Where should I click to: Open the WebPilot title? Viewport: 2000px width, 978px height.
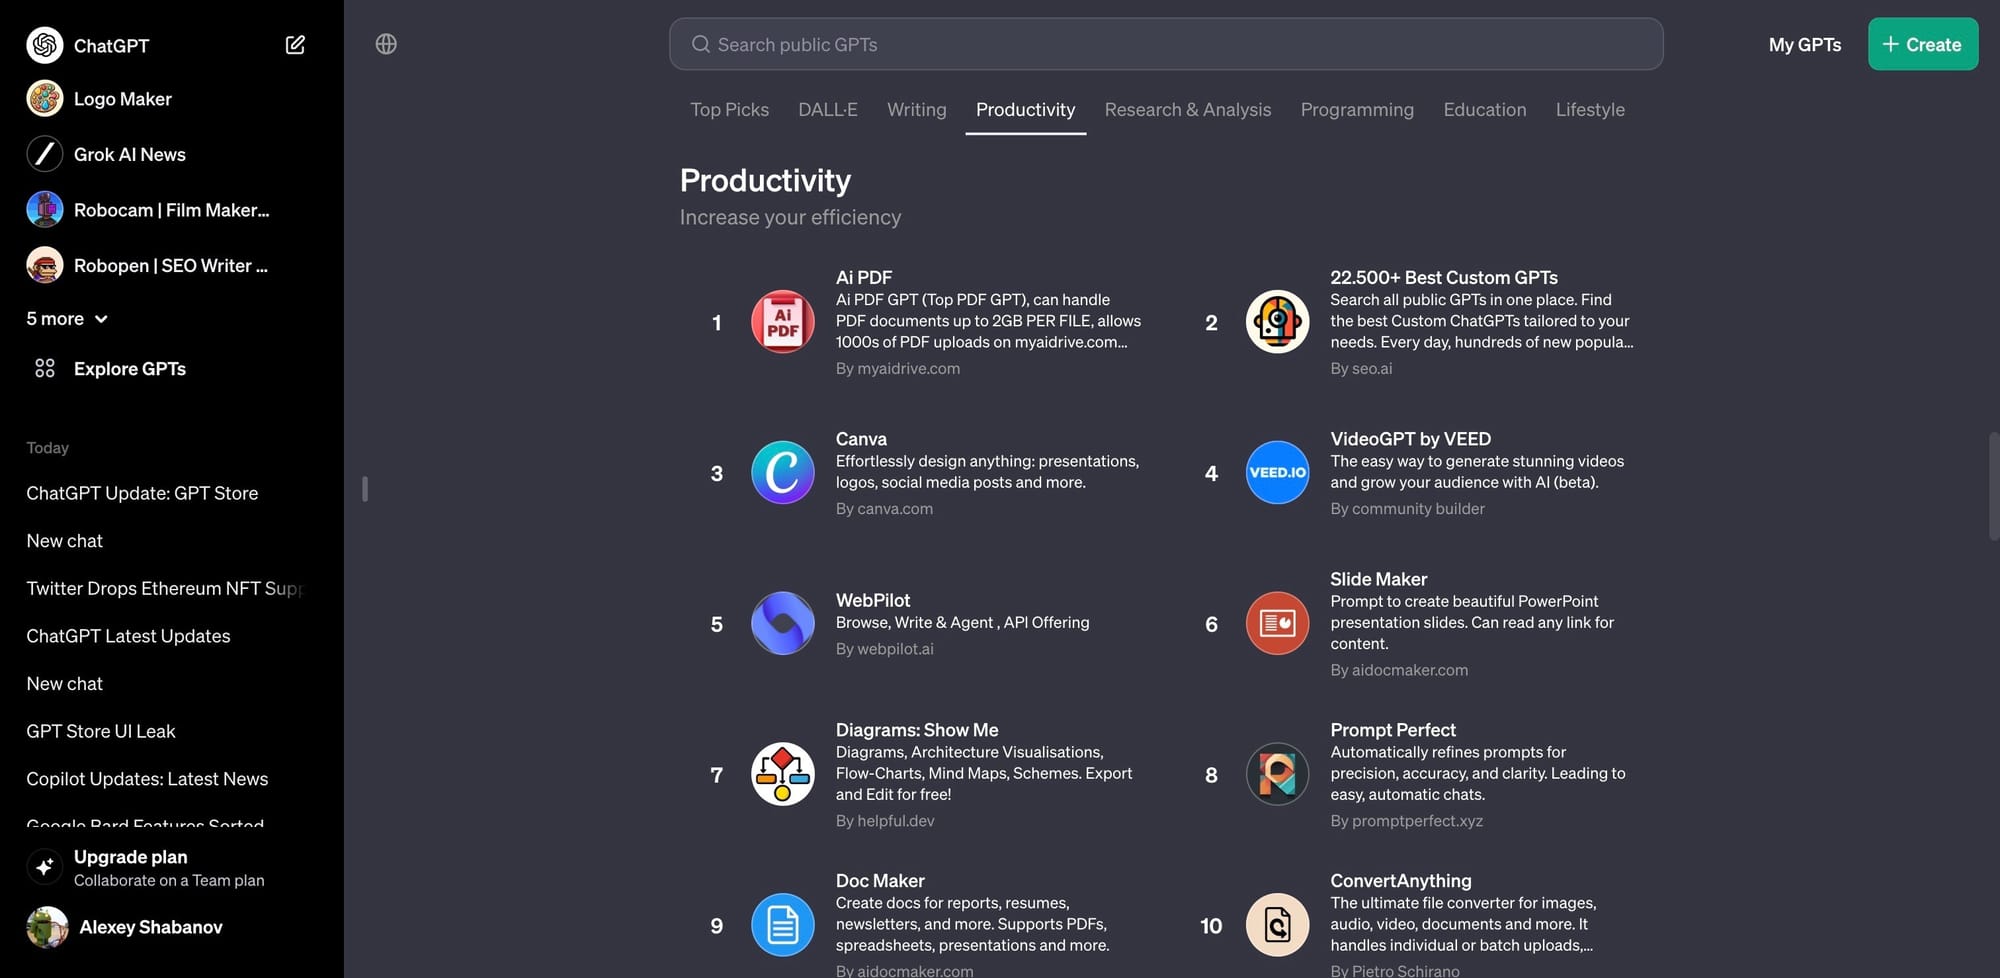(x=873, y=600)
